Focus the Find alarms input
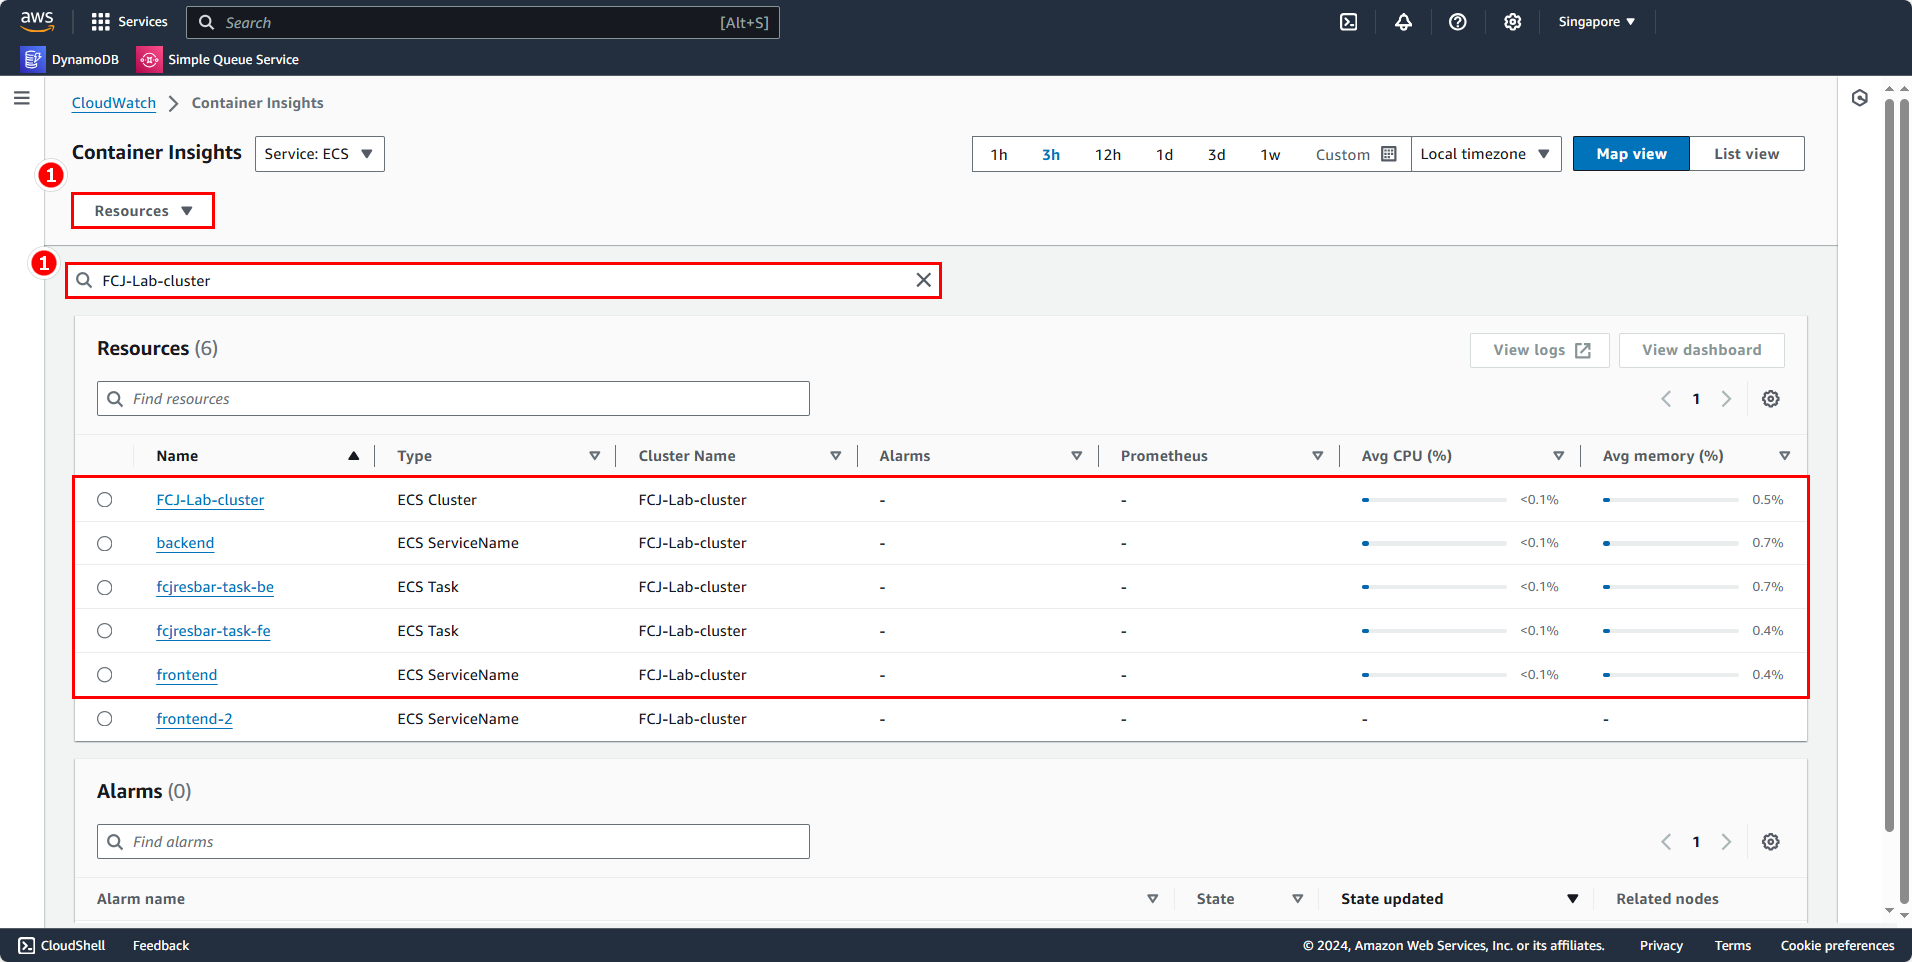1912x962 pixels. click(x=453, y=842)
